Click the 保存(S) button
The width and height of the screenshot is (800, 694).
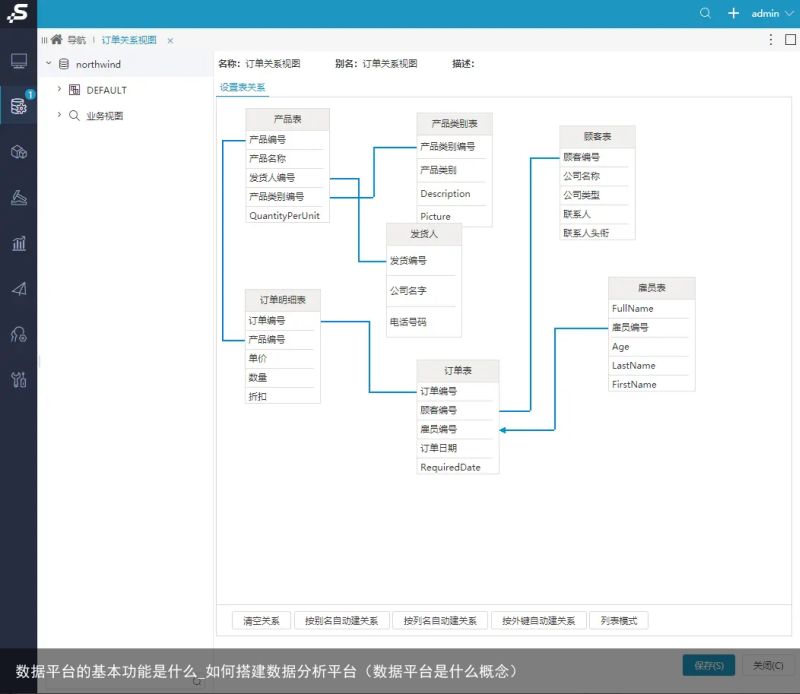[x=709, y=665]
